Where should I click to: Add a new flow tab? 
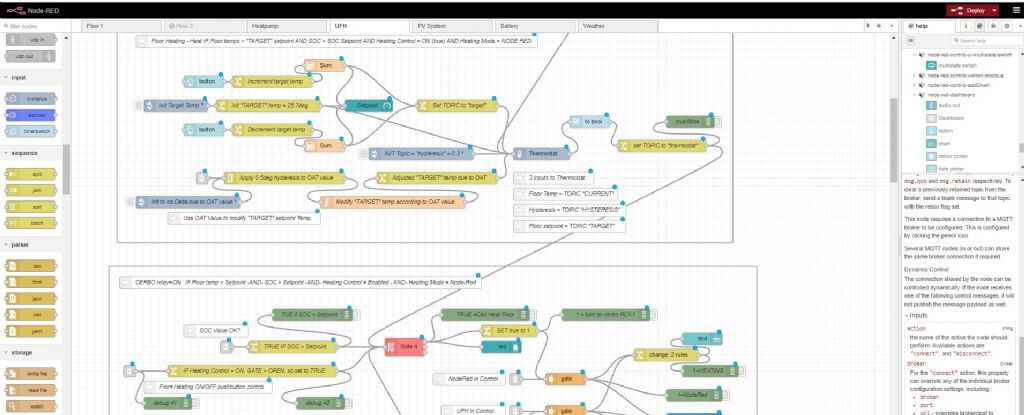click(879, 25)
